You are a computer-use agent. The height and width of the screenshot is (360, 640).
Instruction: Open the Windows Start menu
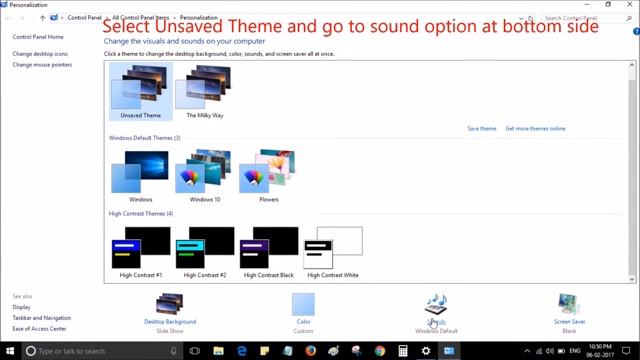pos(10,351)
